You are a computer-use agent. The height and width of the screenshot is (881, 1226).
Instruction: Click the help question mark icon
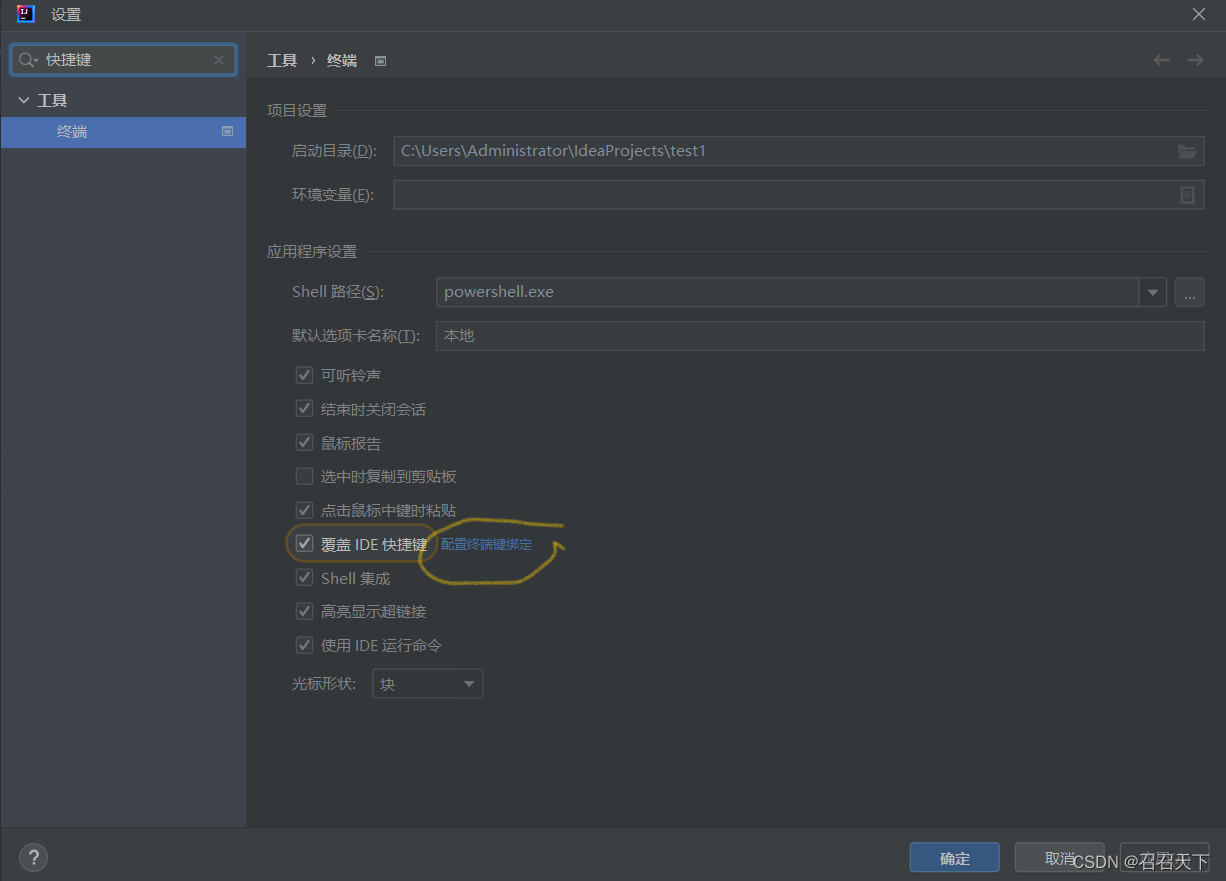[33, 857]
